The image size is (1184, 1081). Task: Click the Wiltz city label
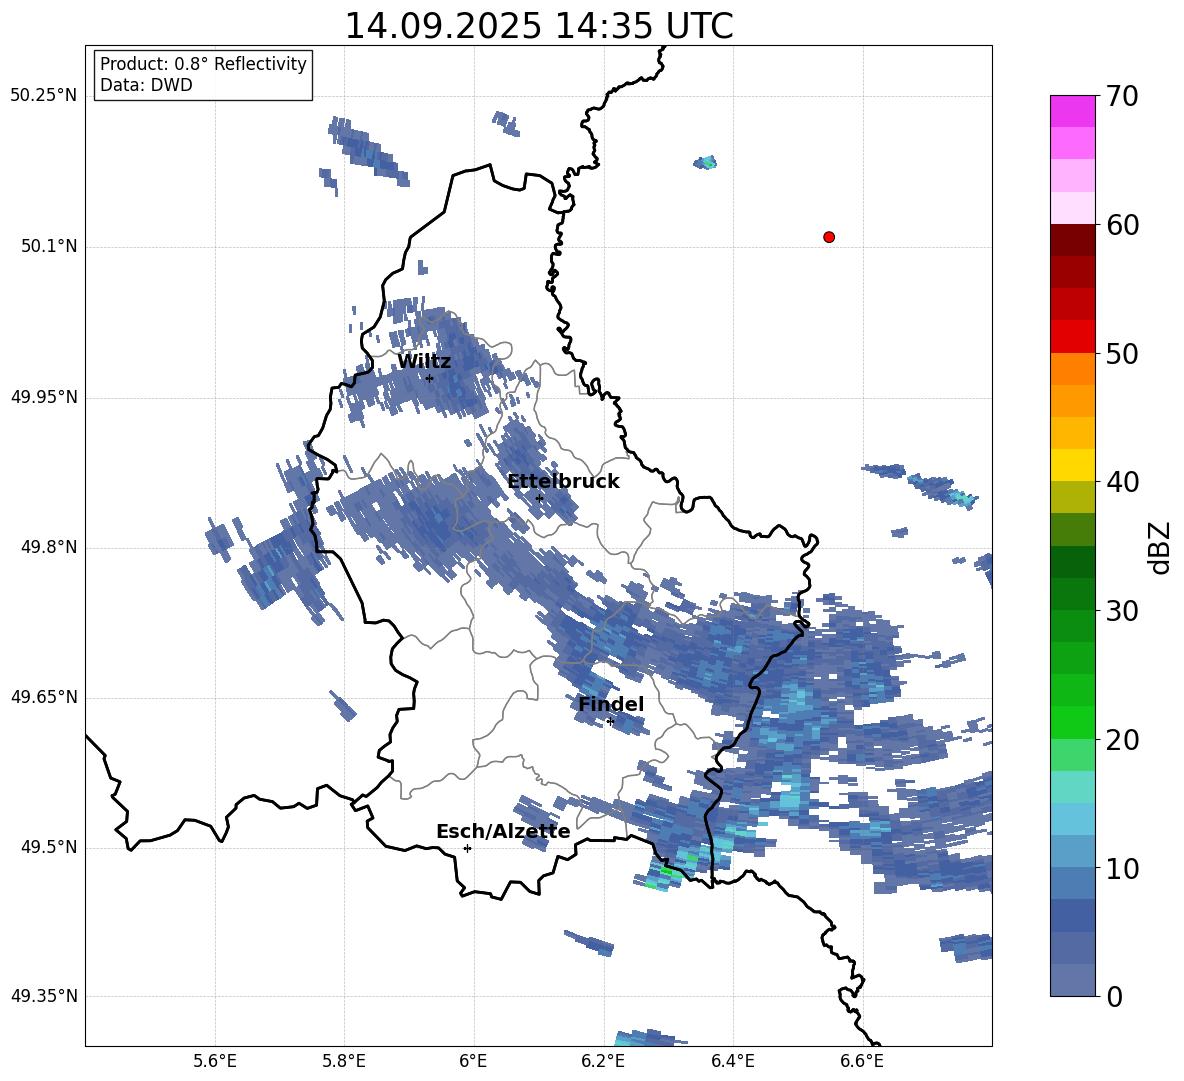click(424, 362)
